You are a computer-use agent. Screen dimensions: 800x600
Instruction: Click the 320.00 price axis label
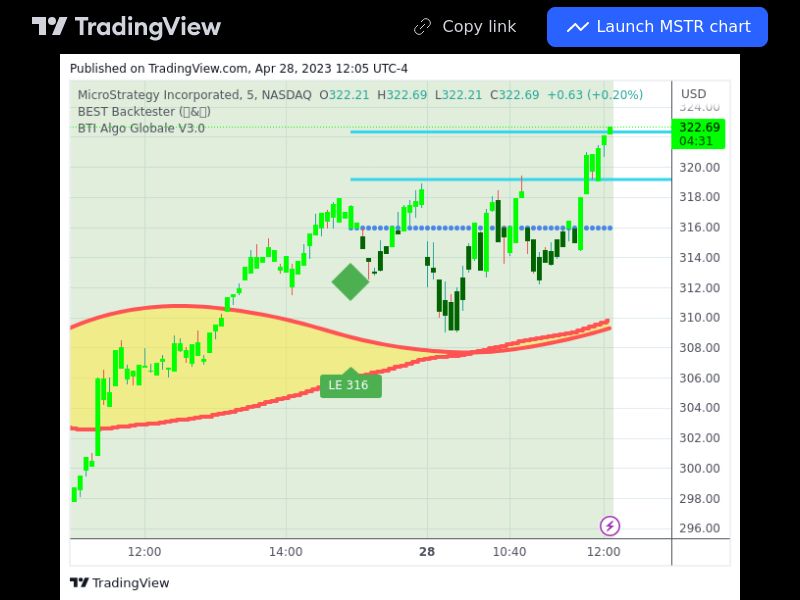pyautogui.click(x=699, y=167)
